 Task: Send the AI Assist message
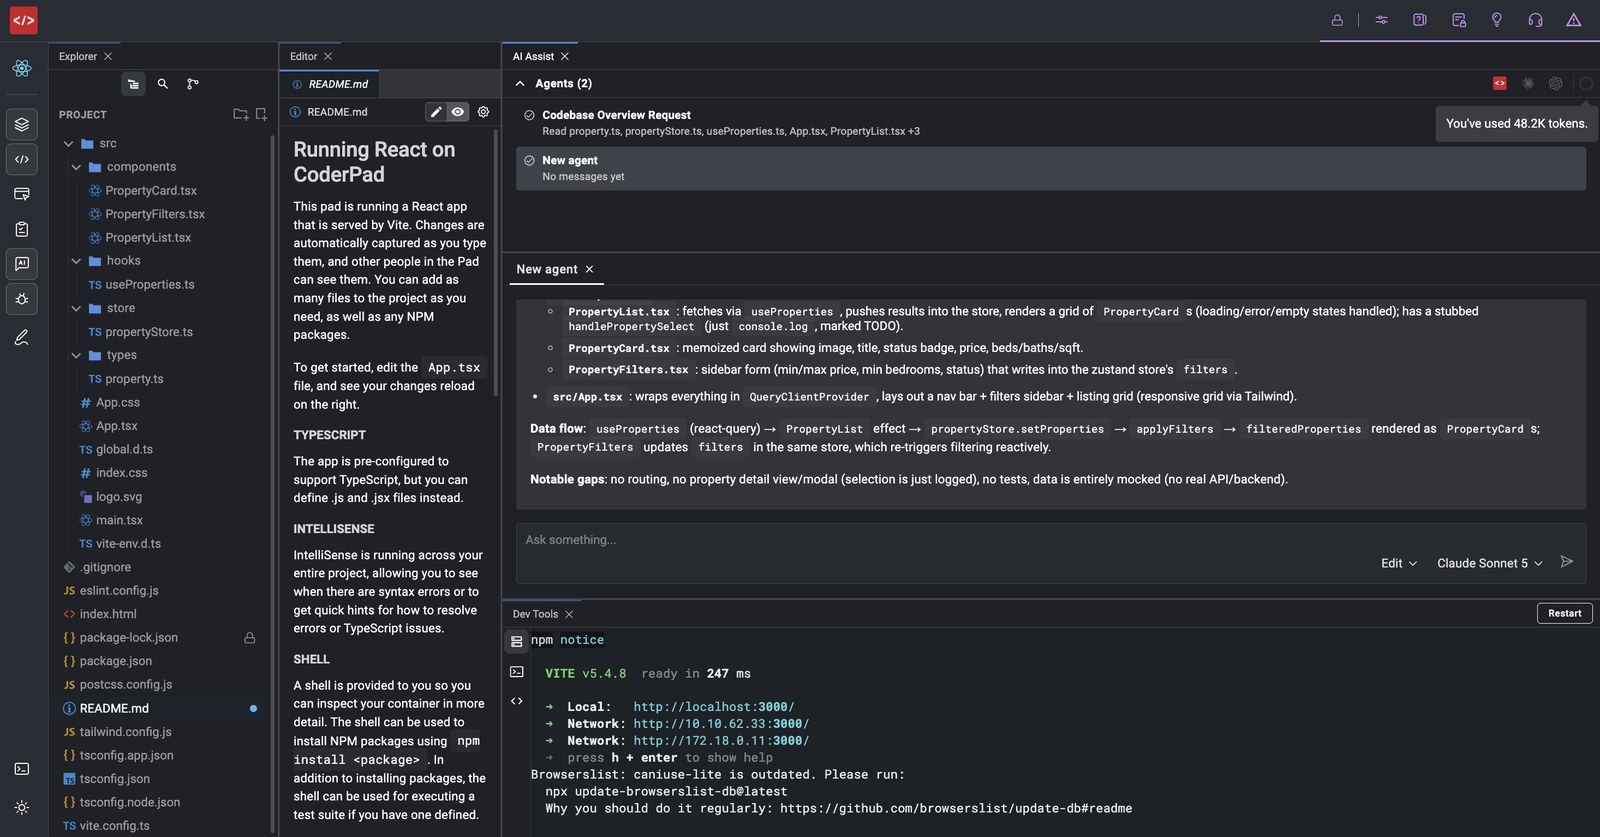pos(1567,562)
